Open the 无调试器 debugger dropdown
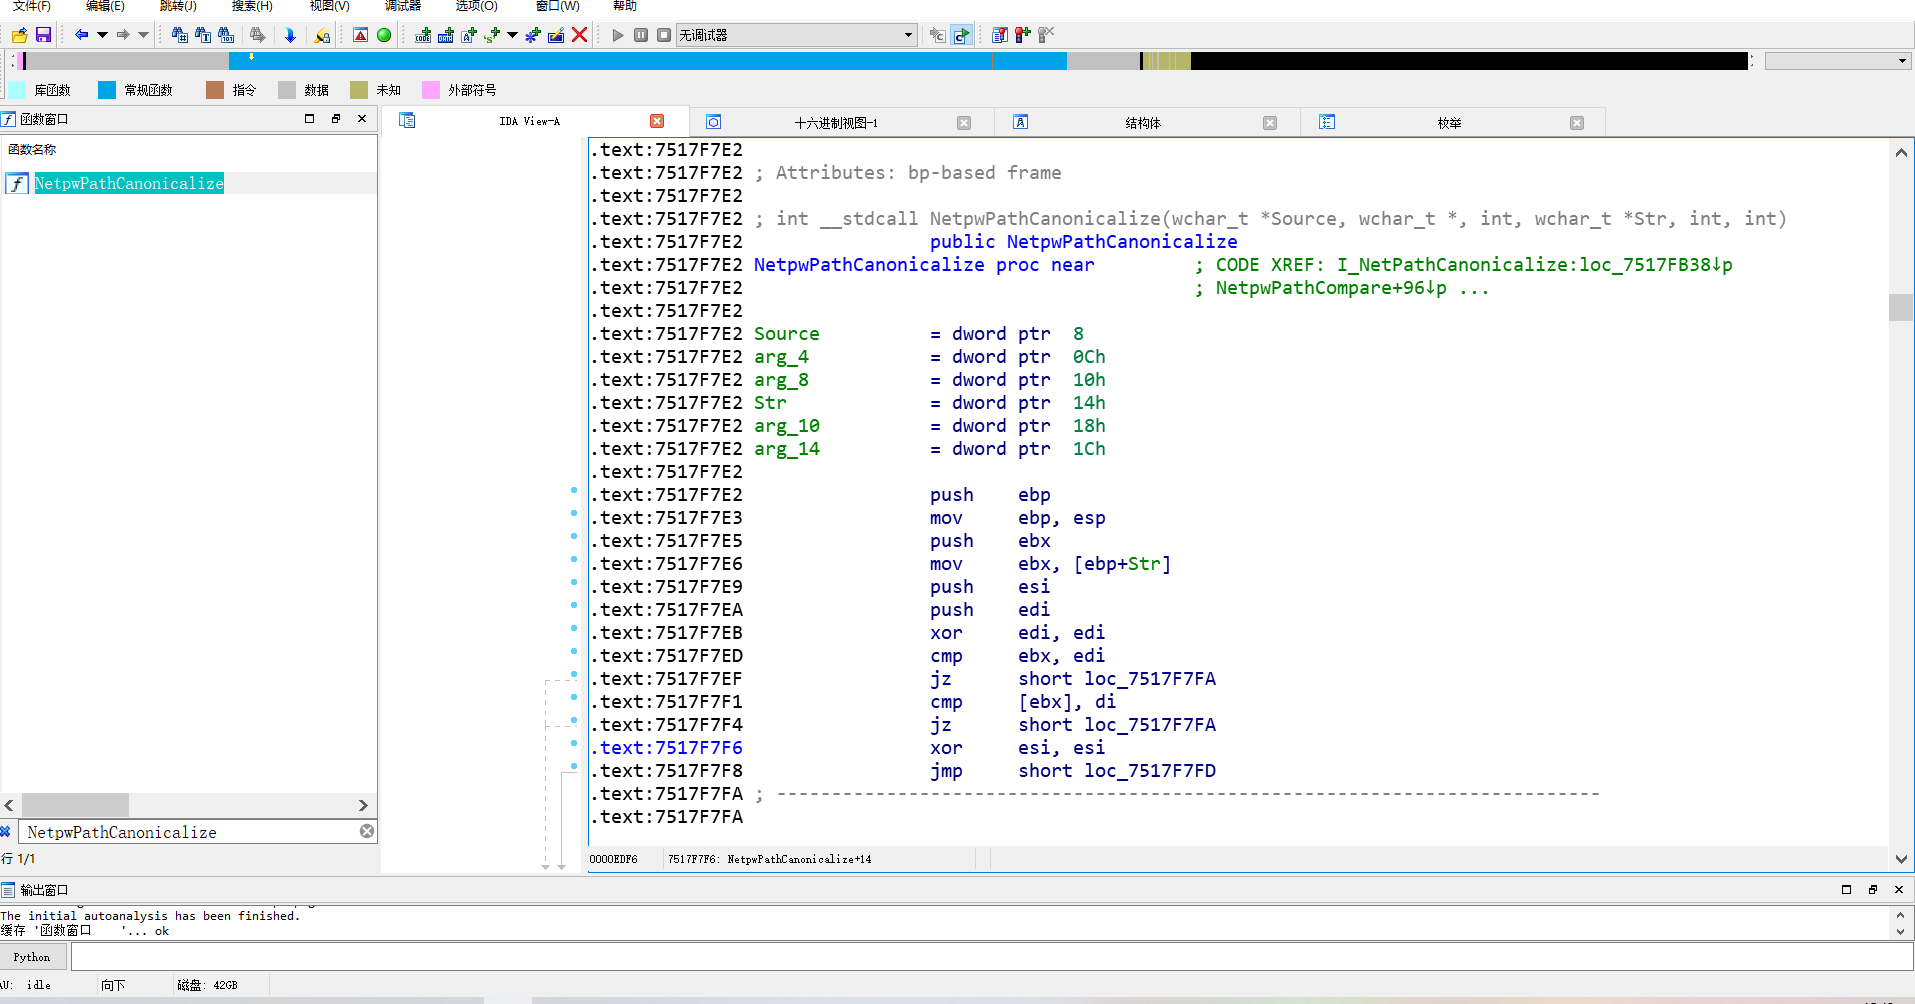Screen dimensions: 1915x1004 (908, 35)
